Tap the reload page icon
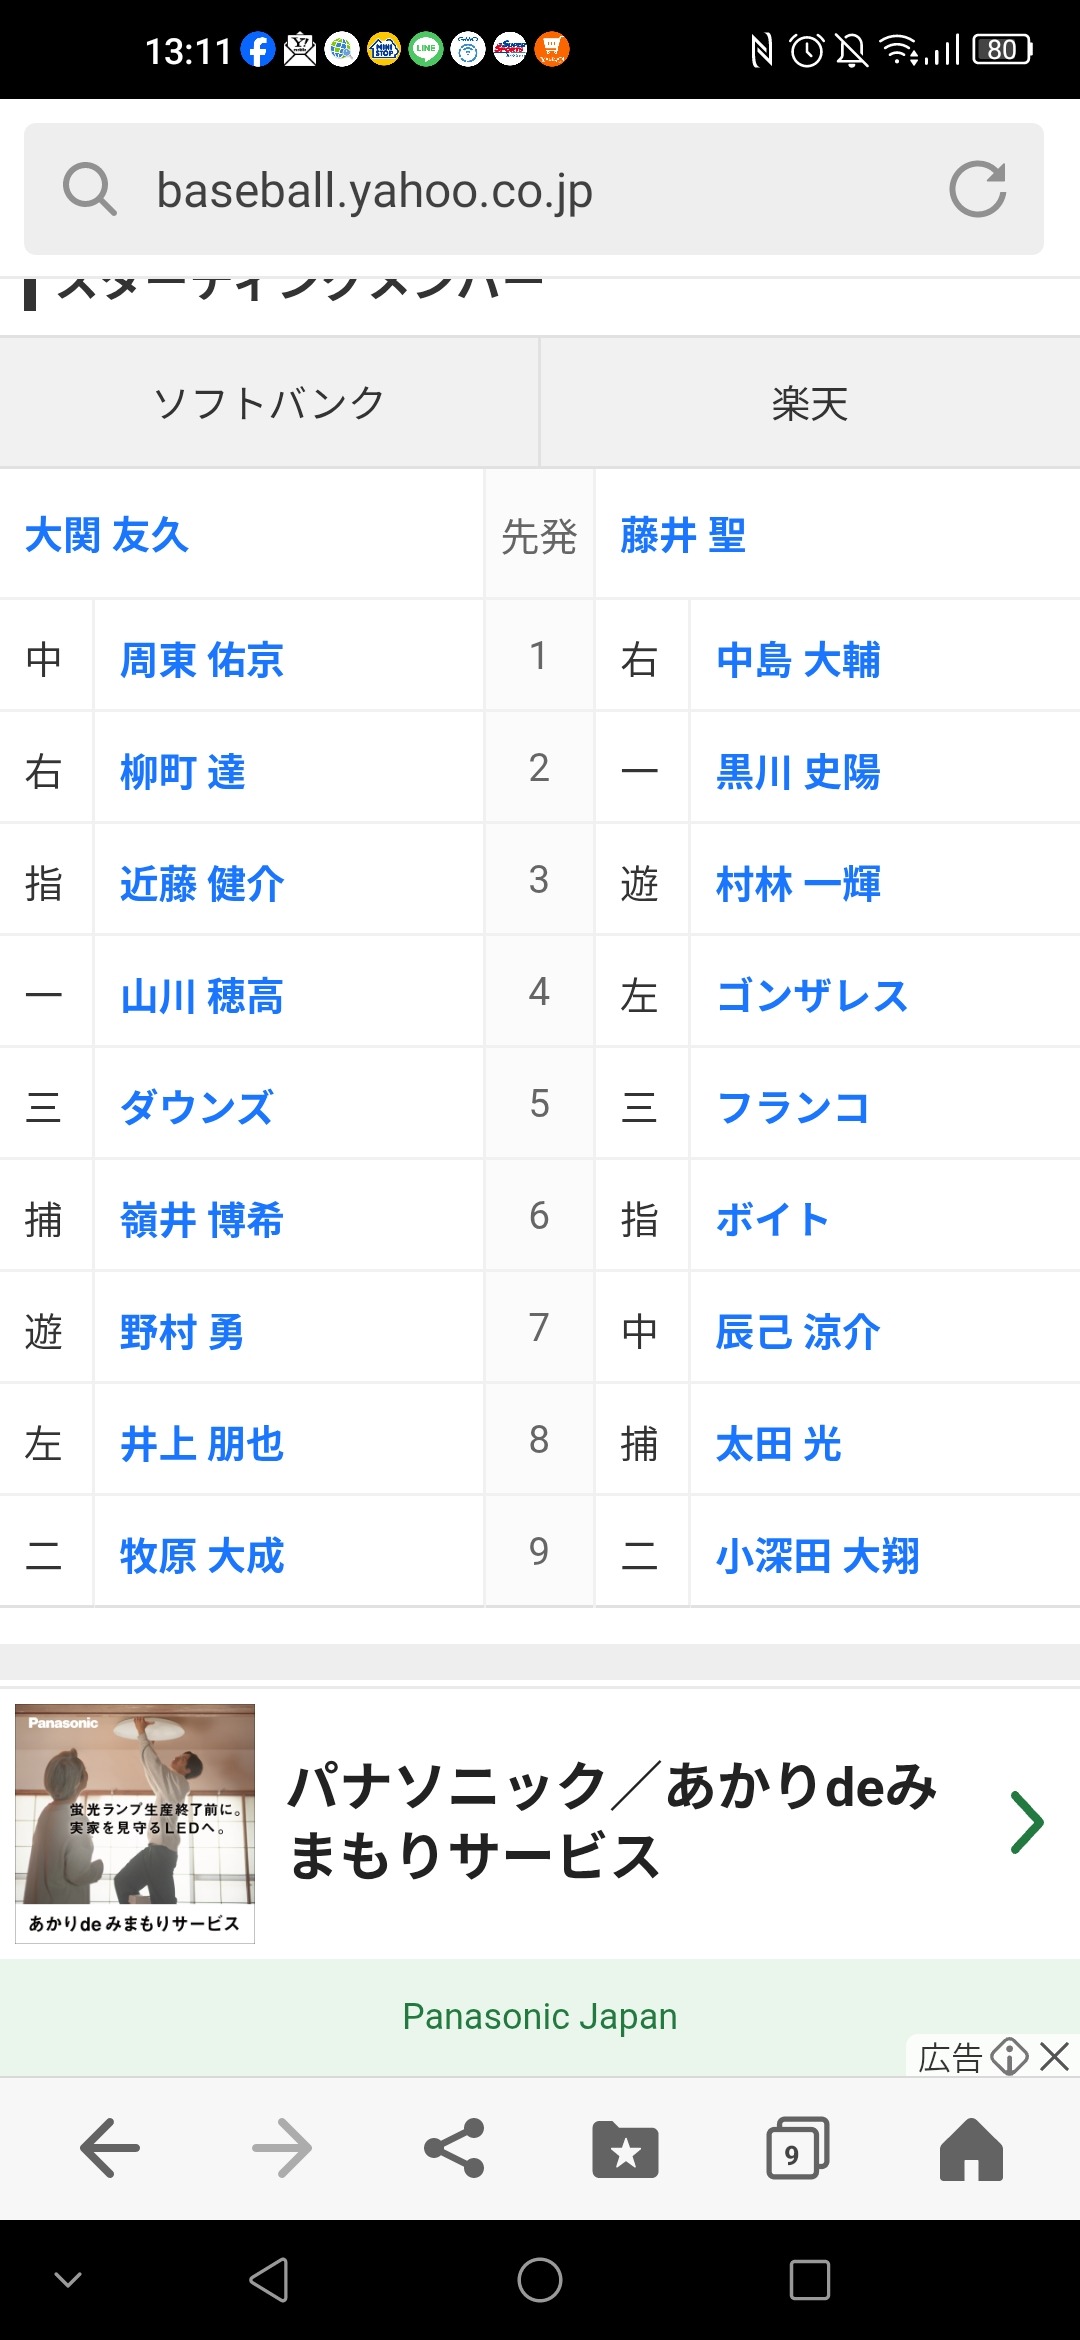 [977, 189]
